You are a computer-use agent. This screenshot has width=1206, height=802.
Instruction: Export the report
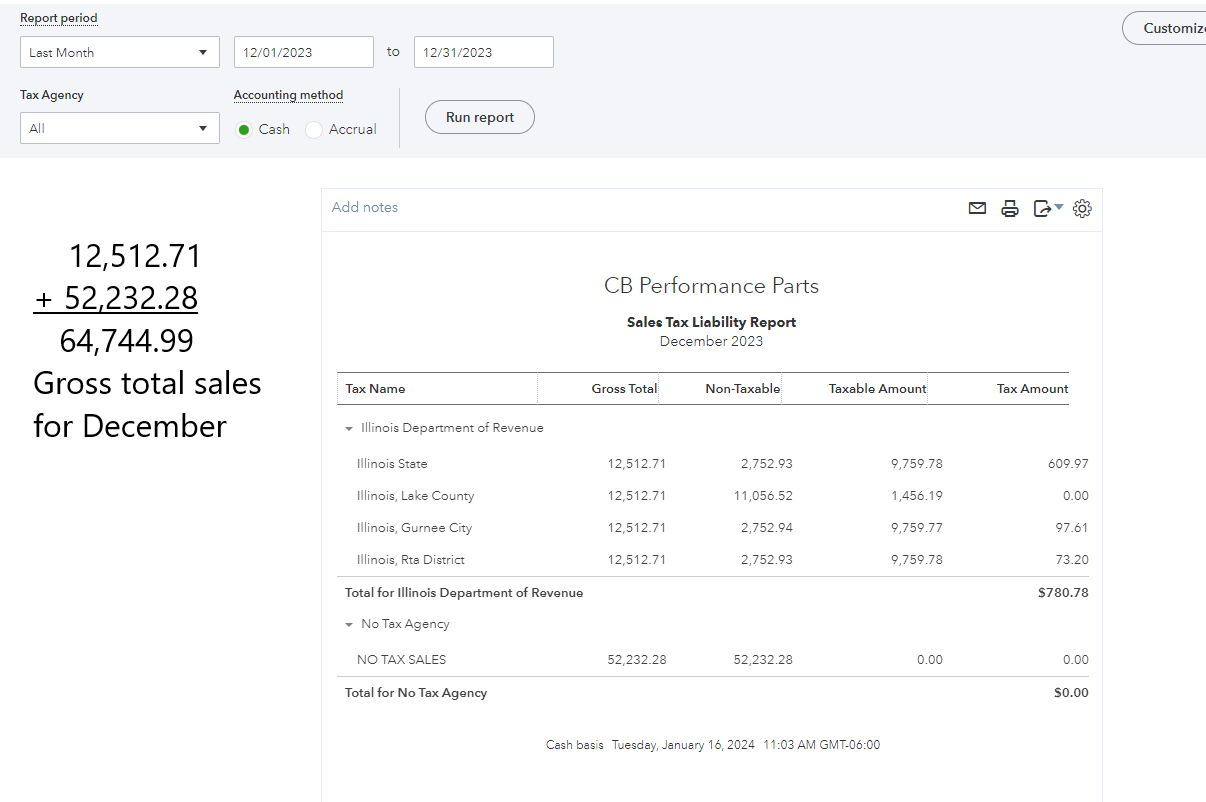1043,208
